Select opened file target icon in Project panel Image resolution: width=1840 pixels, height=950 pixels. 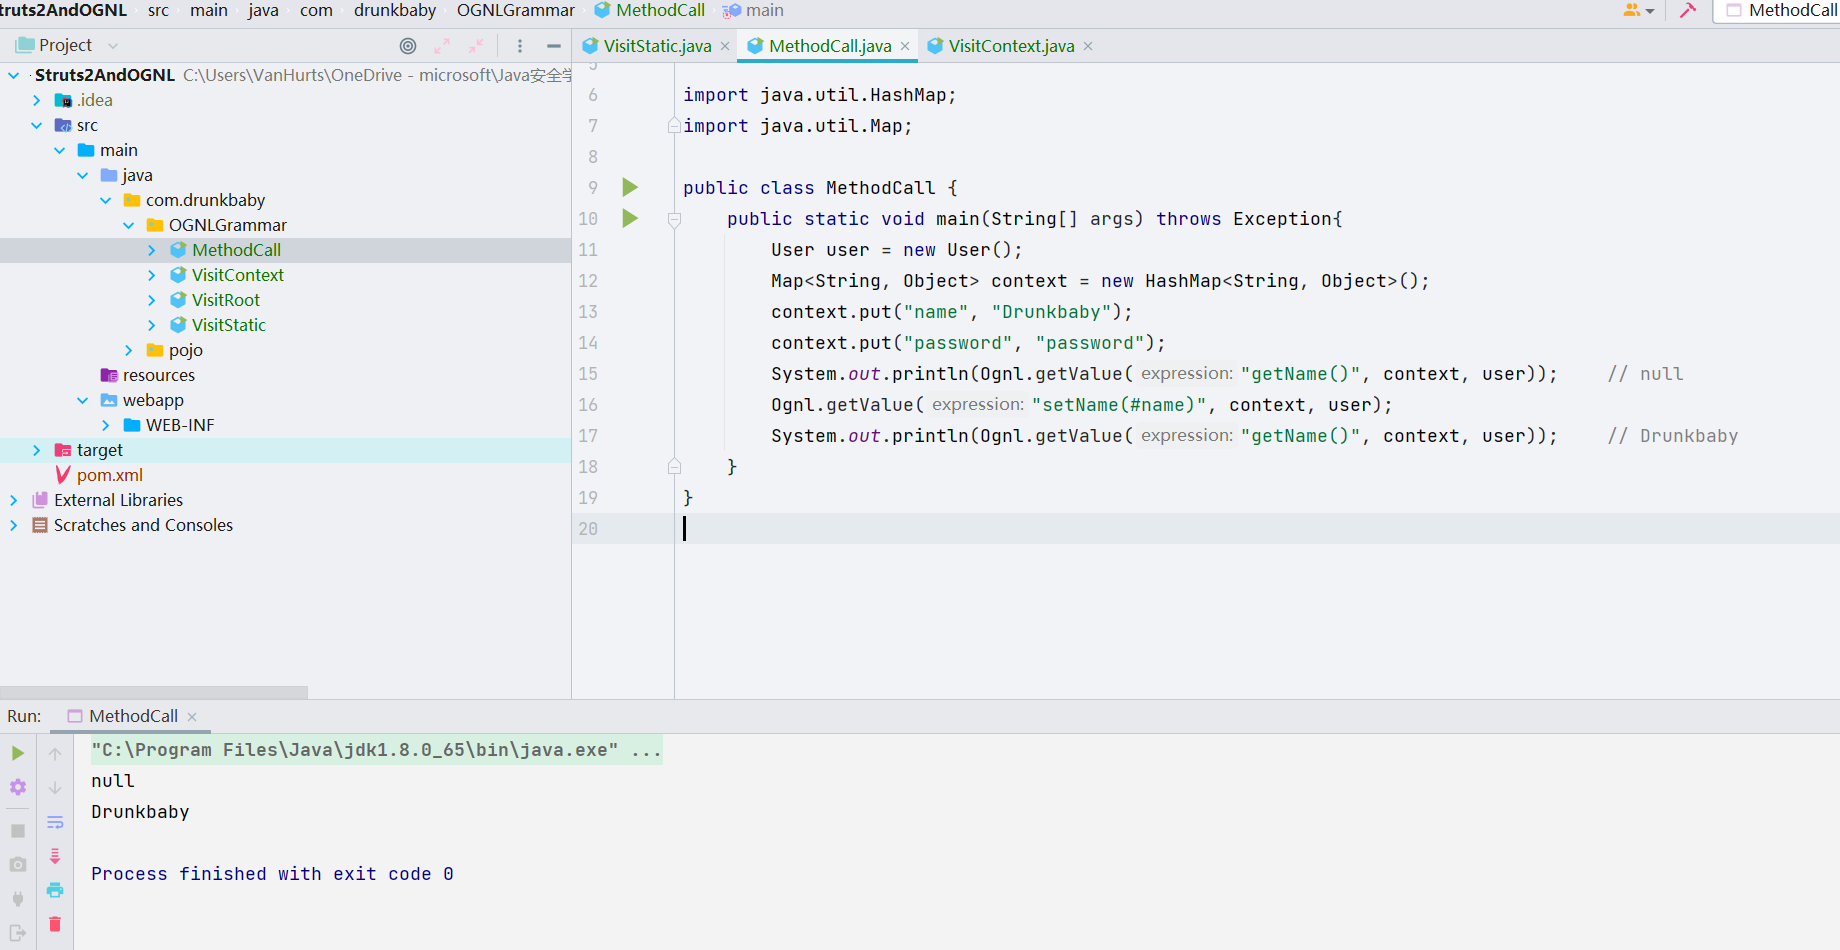tap(408, 46)
